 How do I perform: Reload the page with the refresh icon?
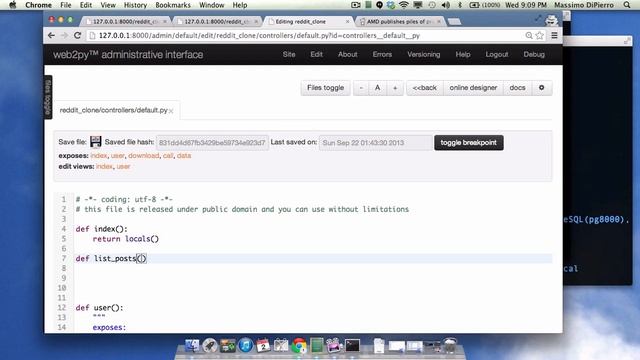click(78, 36)
